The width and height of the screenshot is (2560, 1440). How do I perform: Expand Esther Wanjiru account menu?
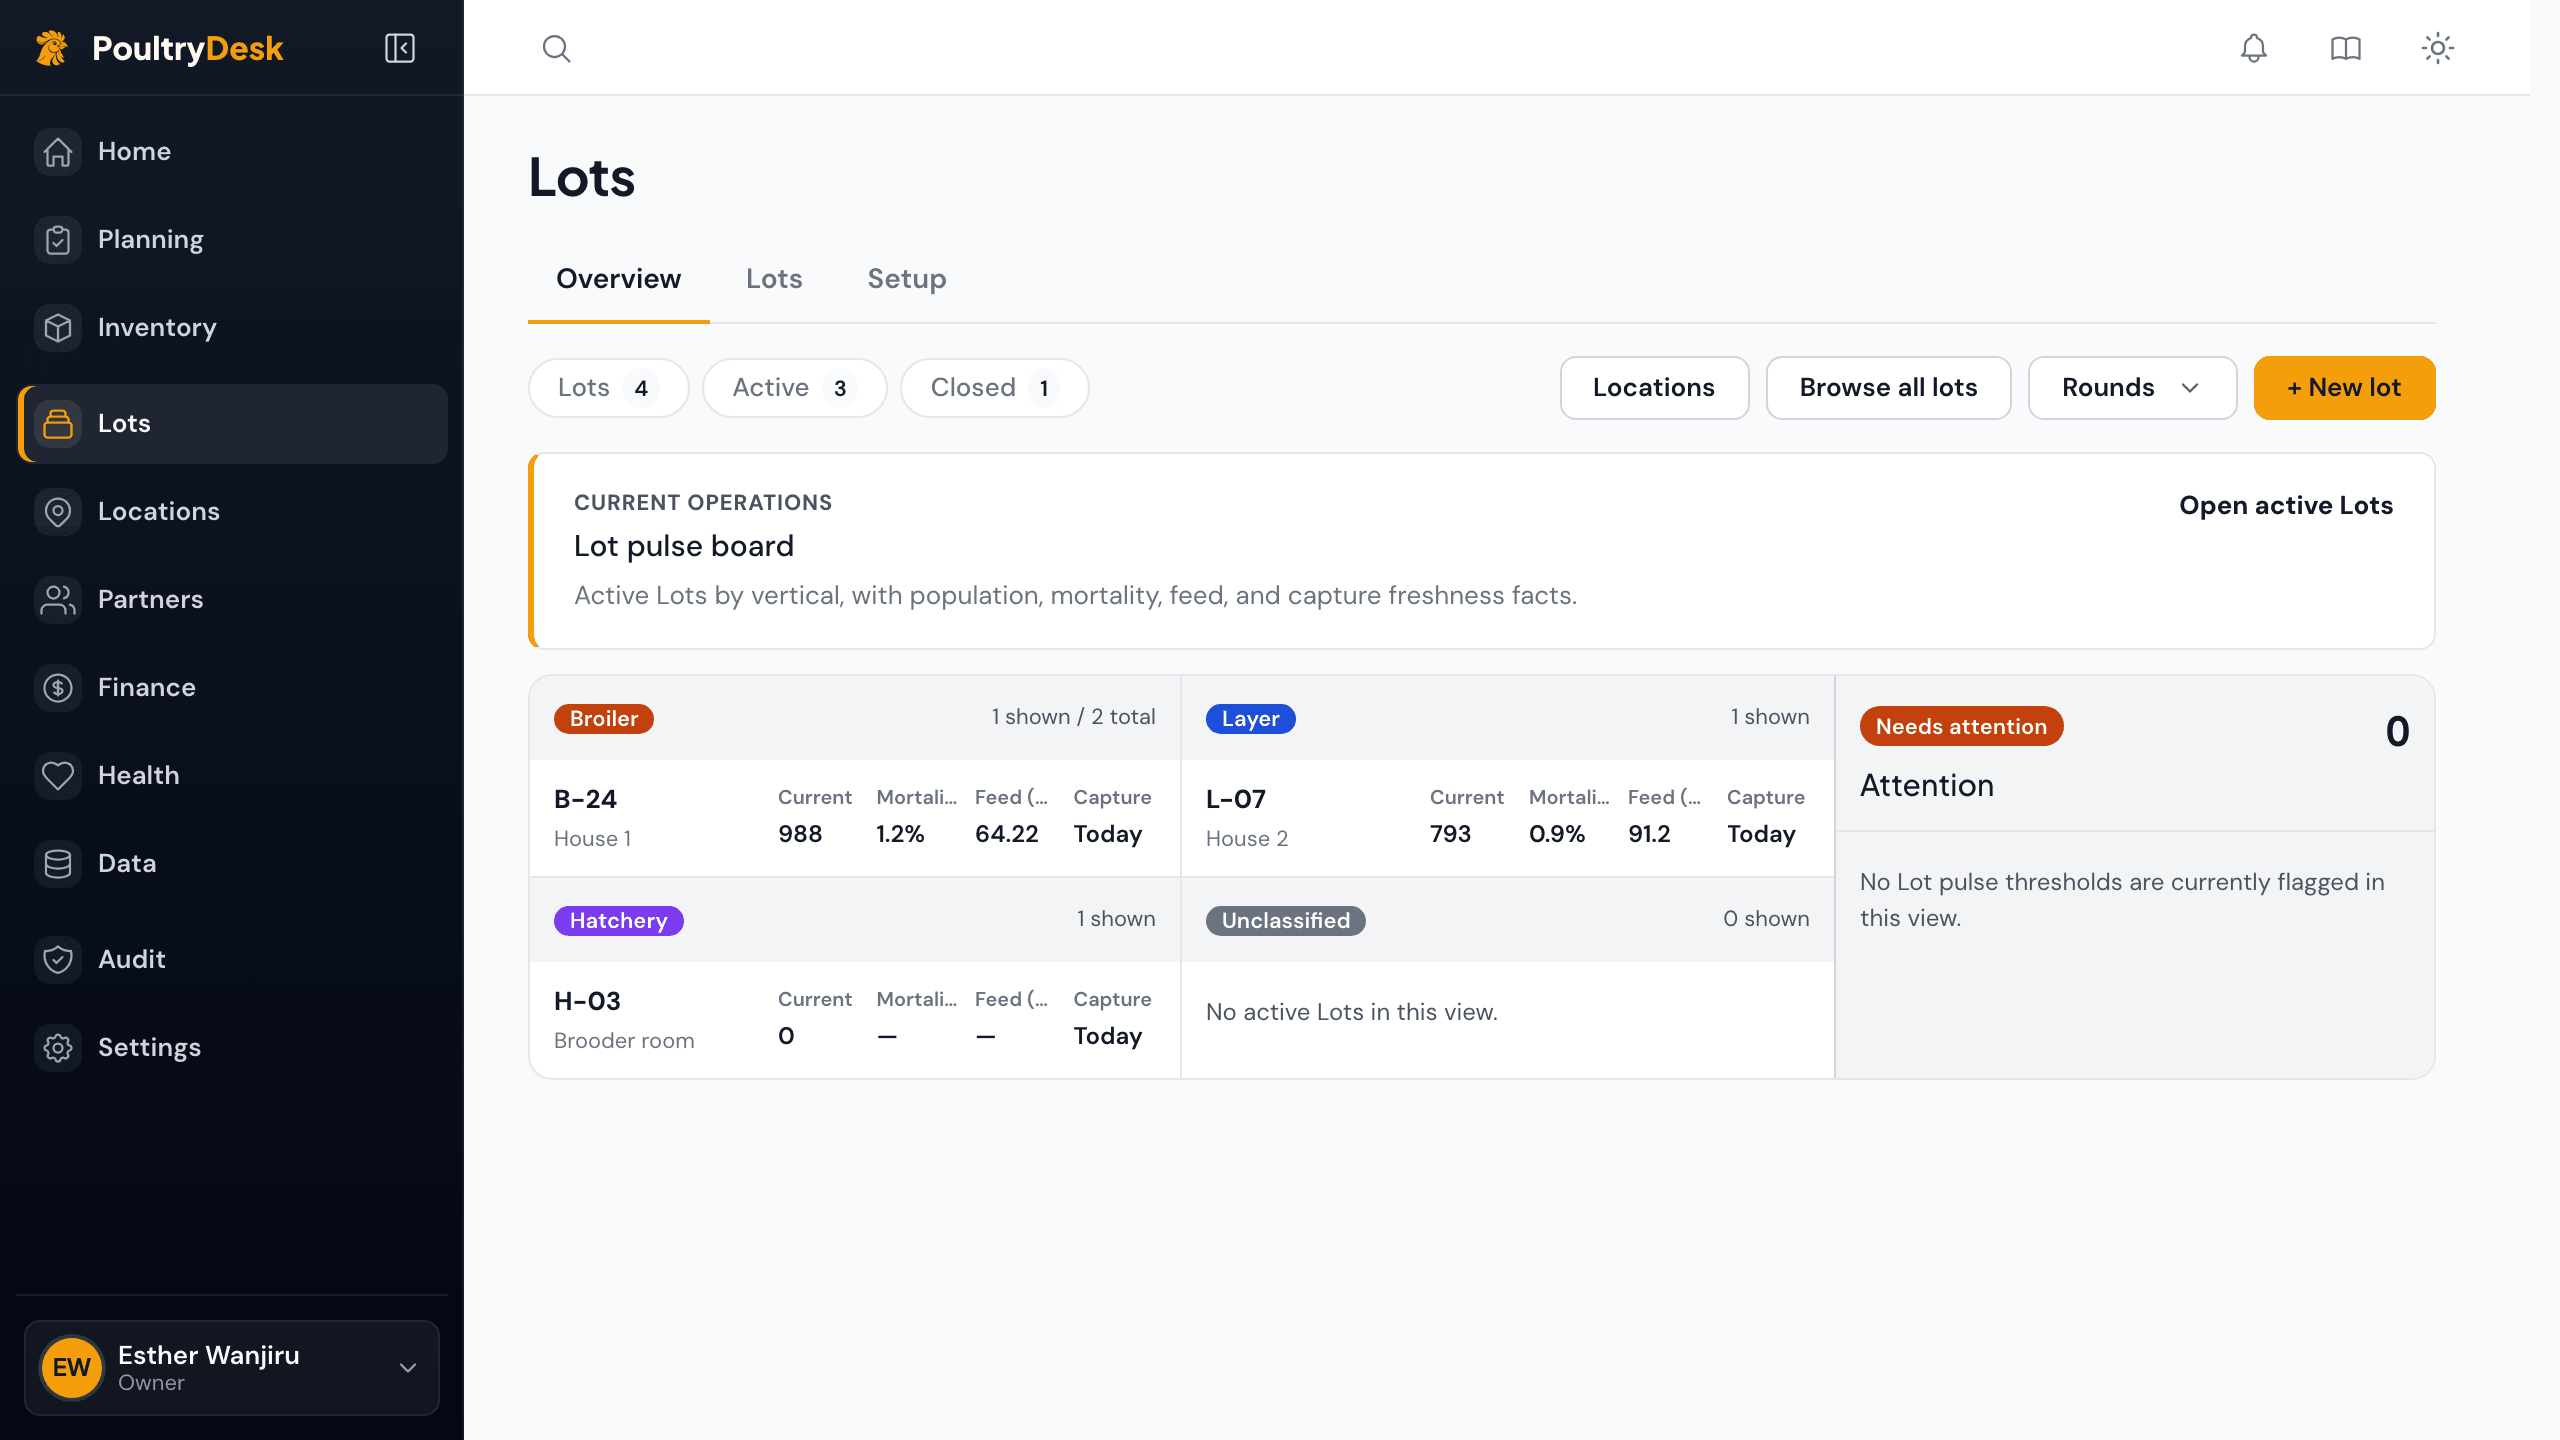click(x=232, y=1367)
